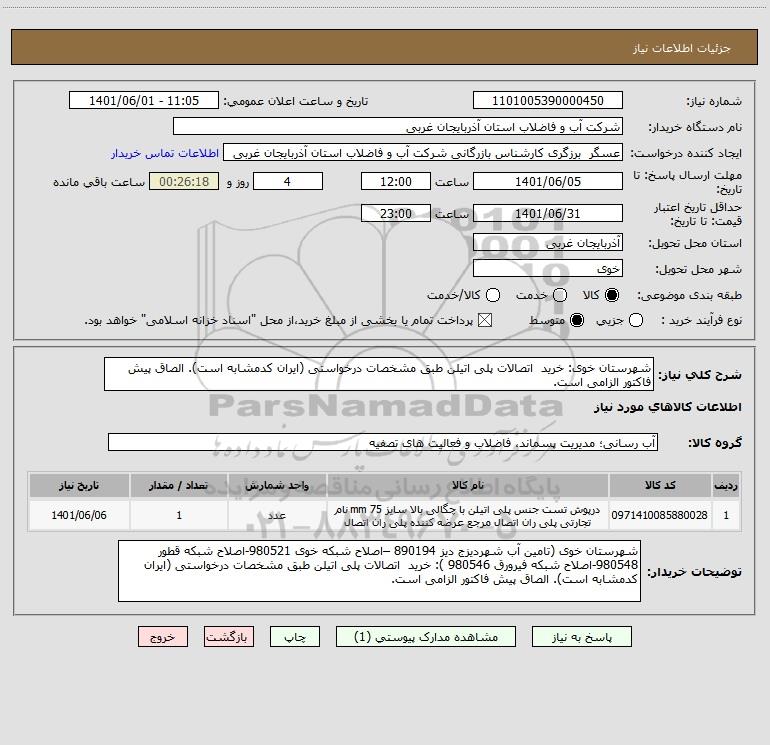
Task: Click the countdown timer 00:26:18
Action: 184,181
